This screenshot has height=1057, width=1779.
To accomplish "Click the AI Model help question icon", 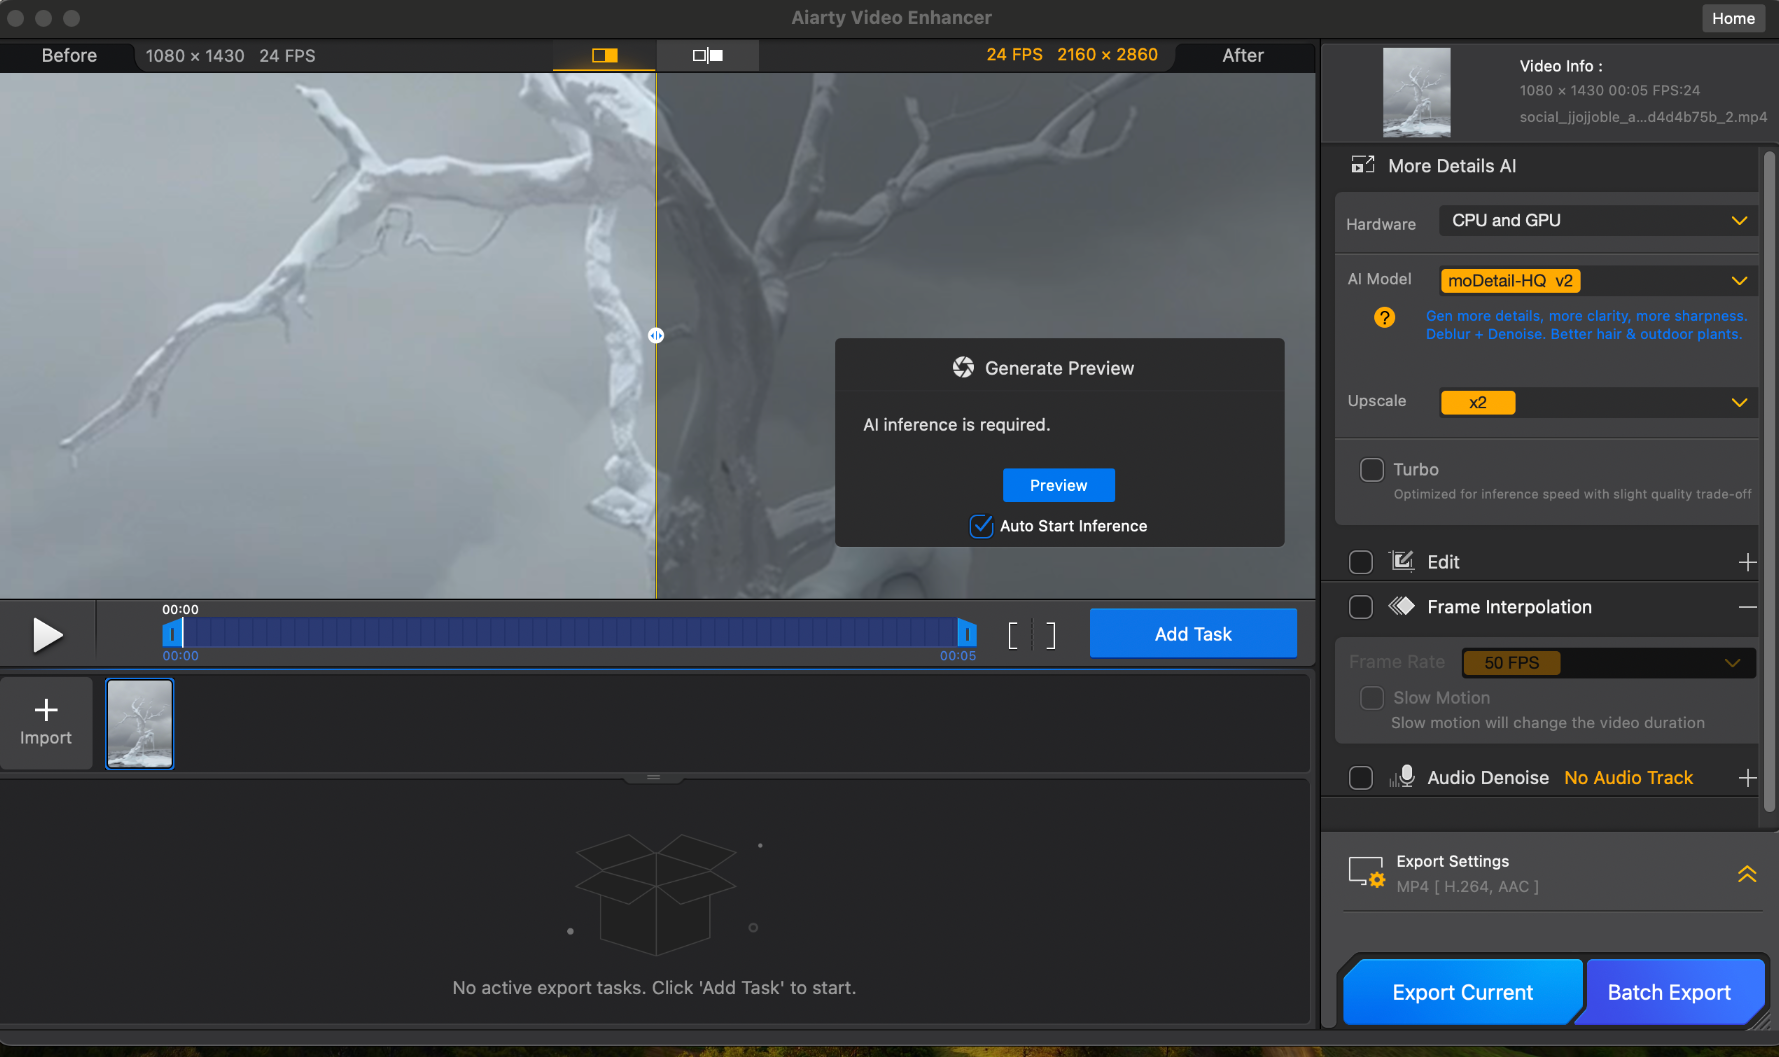I will (1384, 318).
